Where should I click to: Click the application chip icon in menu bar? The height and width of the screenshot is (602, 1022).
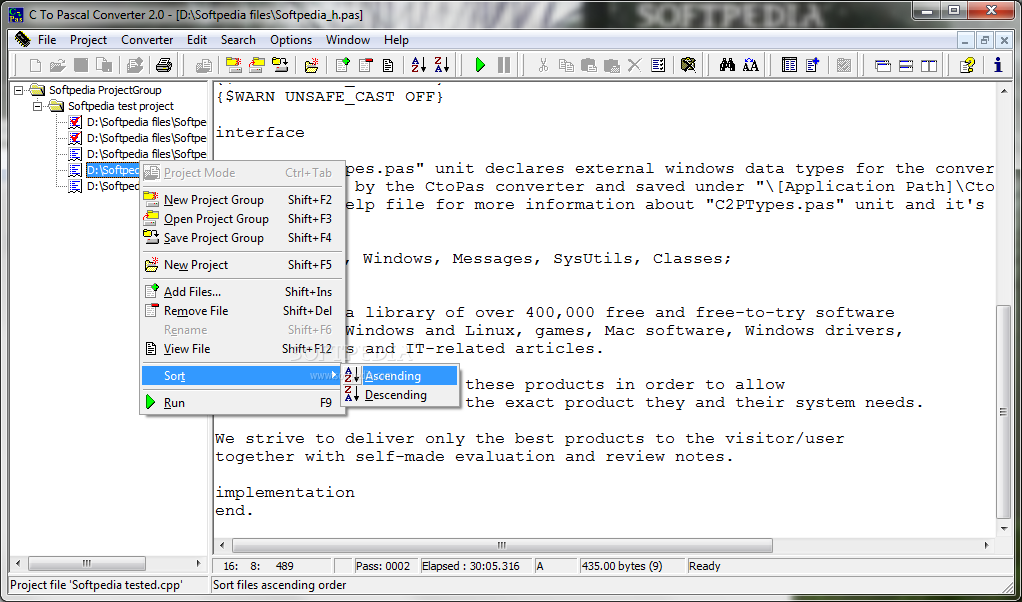(22, 39)
